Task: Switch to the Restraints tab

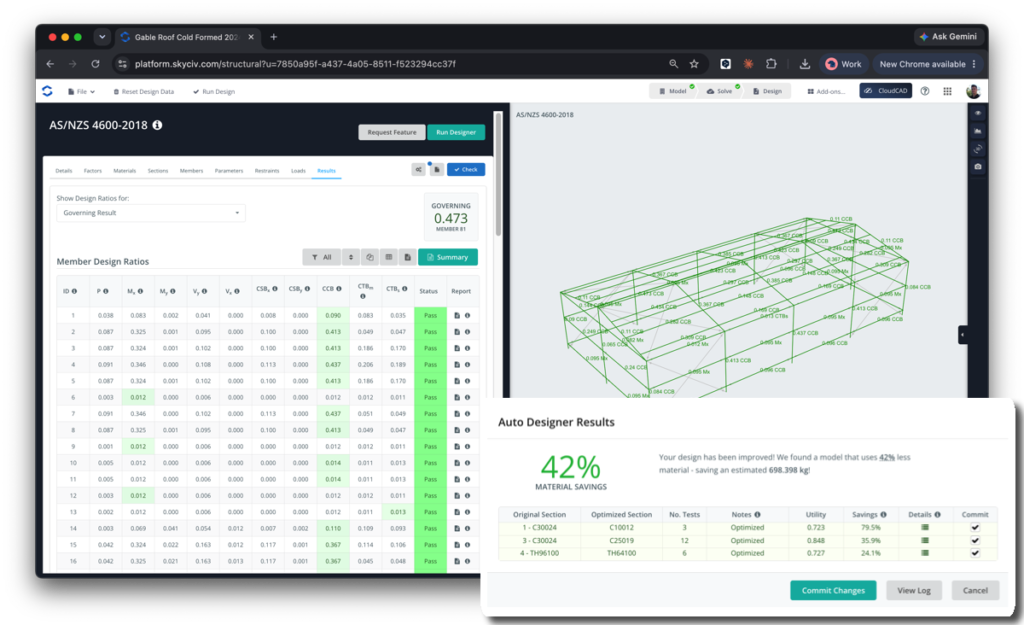Action: tap(267, 170)
